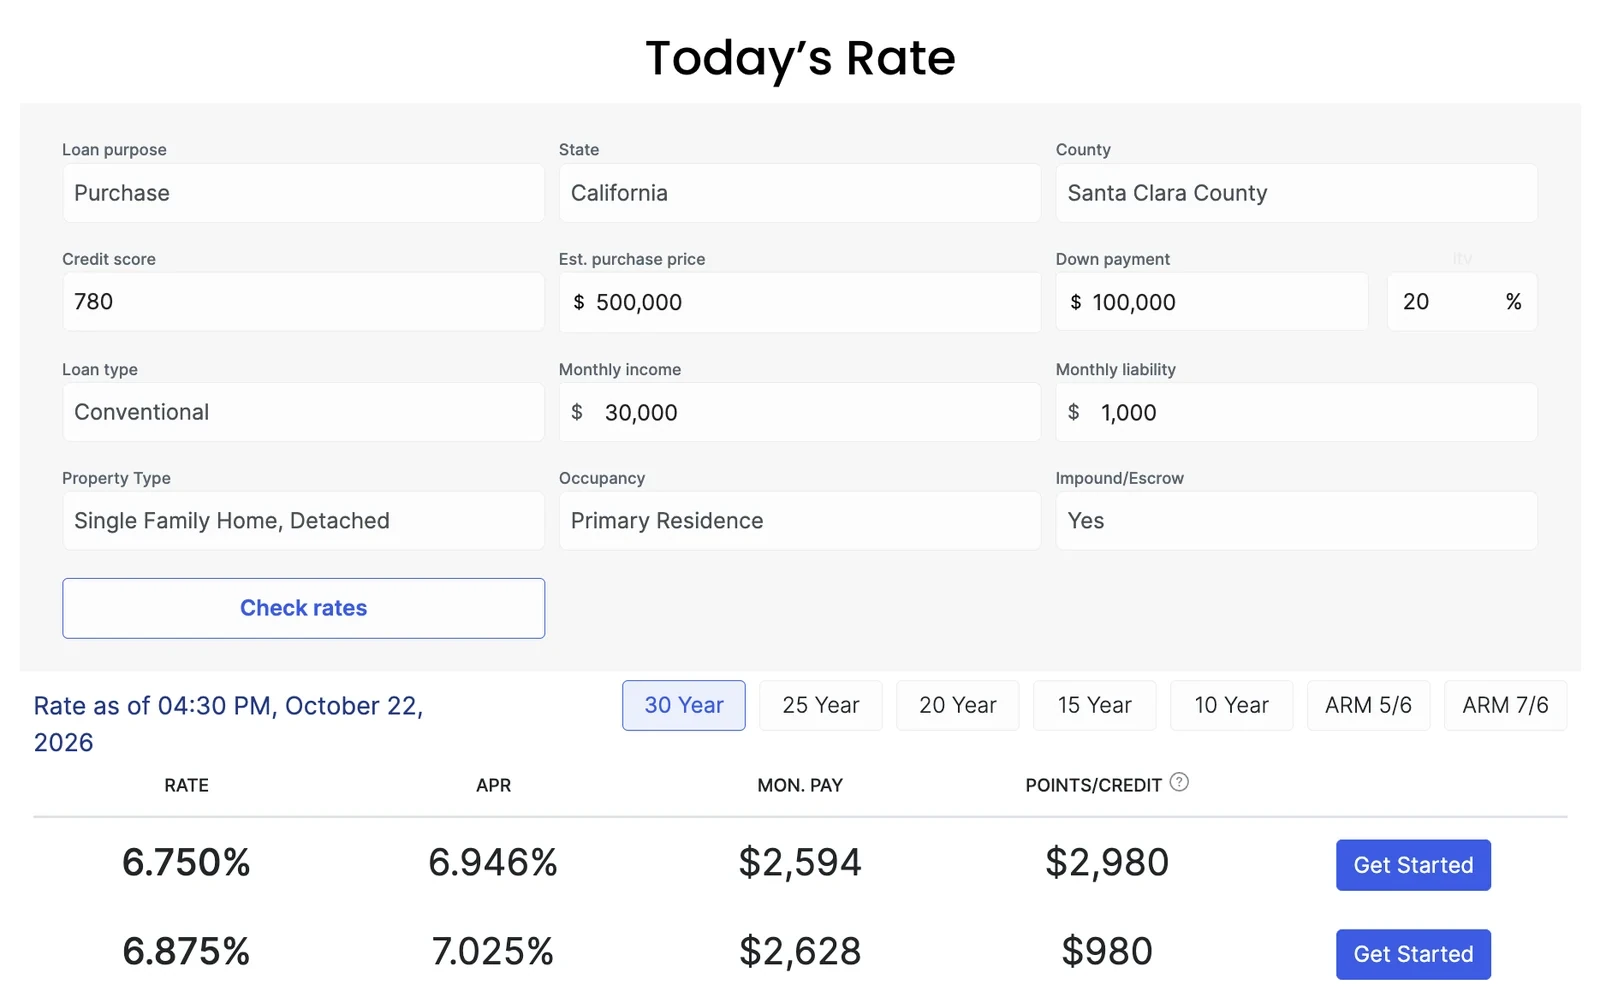This screenshot has height=1000, width=1600.
Task: Open the County dropdown showing Santa Clara County
Action: coord(1296,193)
